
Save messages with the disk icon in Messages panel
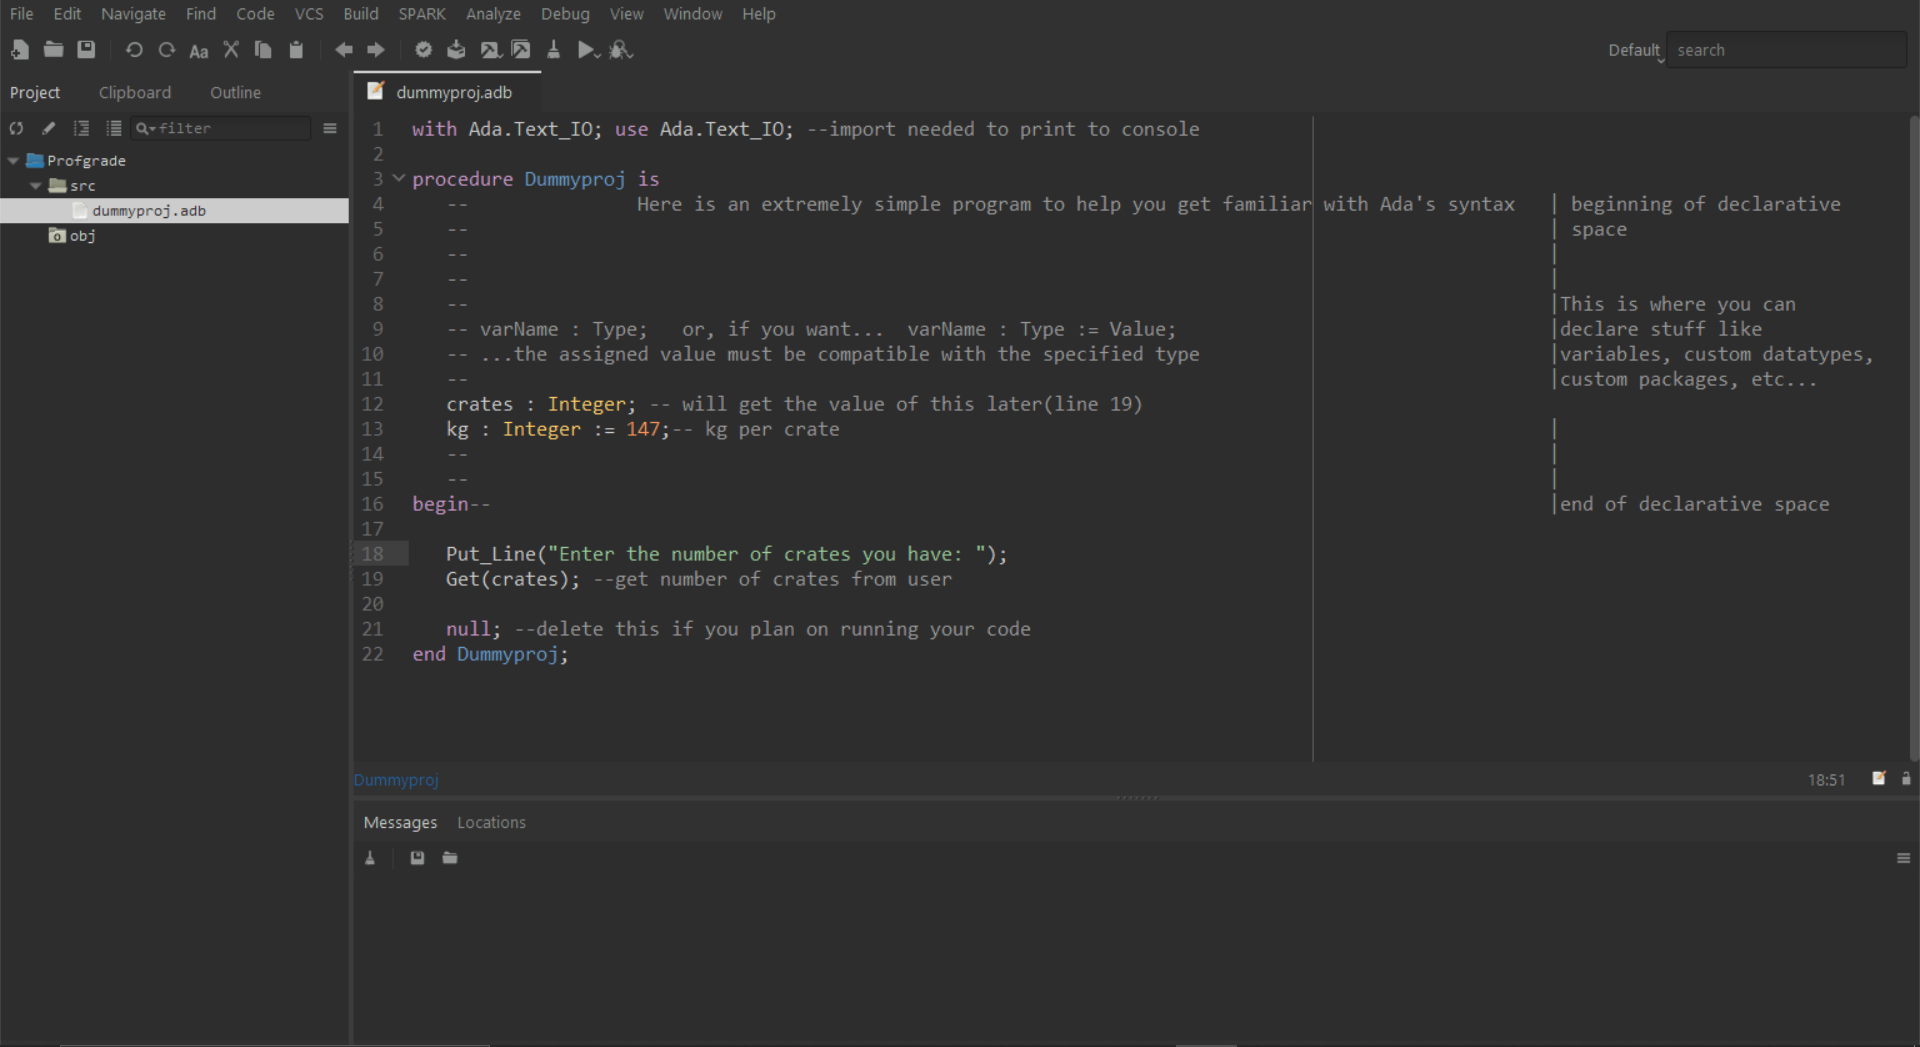click(x=417, y=858)
